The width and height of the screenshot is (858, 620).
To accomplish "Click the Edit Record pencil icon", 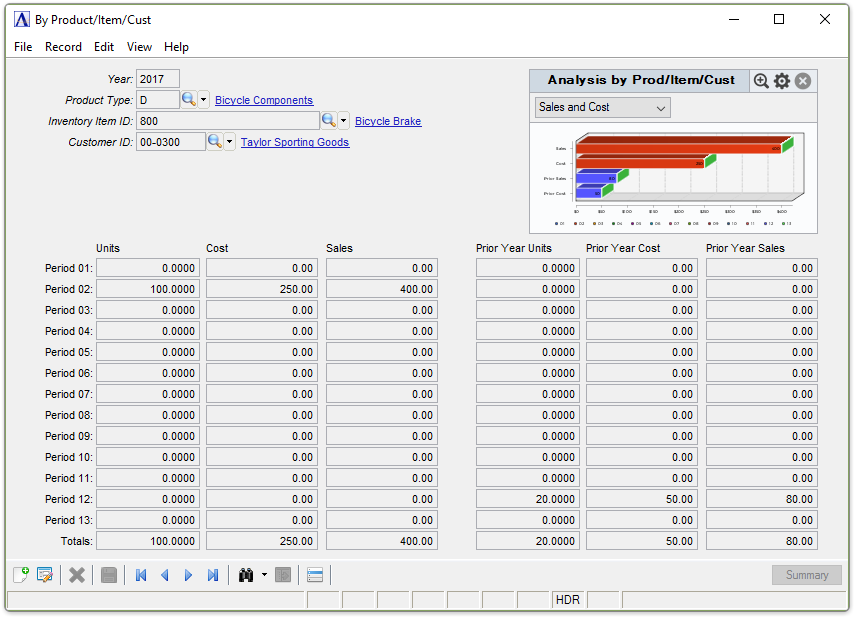I will [44, 575].
